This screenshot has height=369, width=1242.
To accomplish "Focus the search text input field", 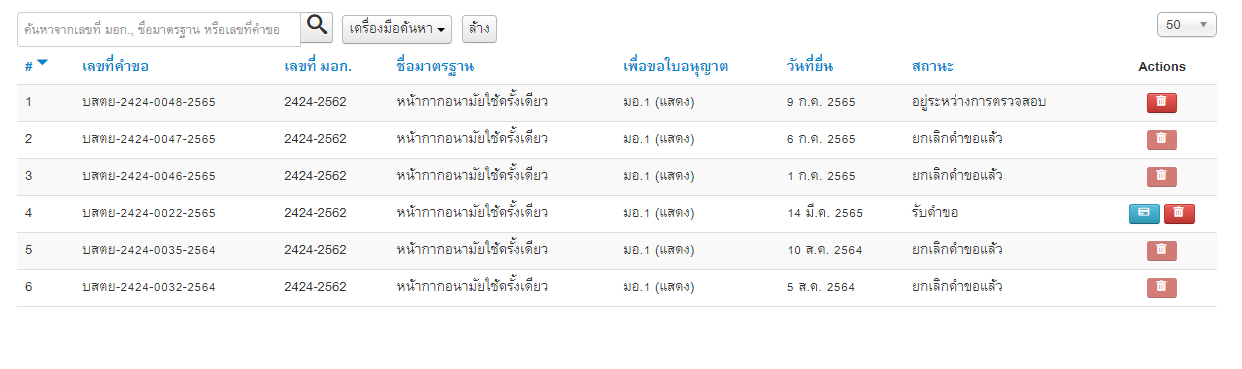I will (x=159, y=29).
